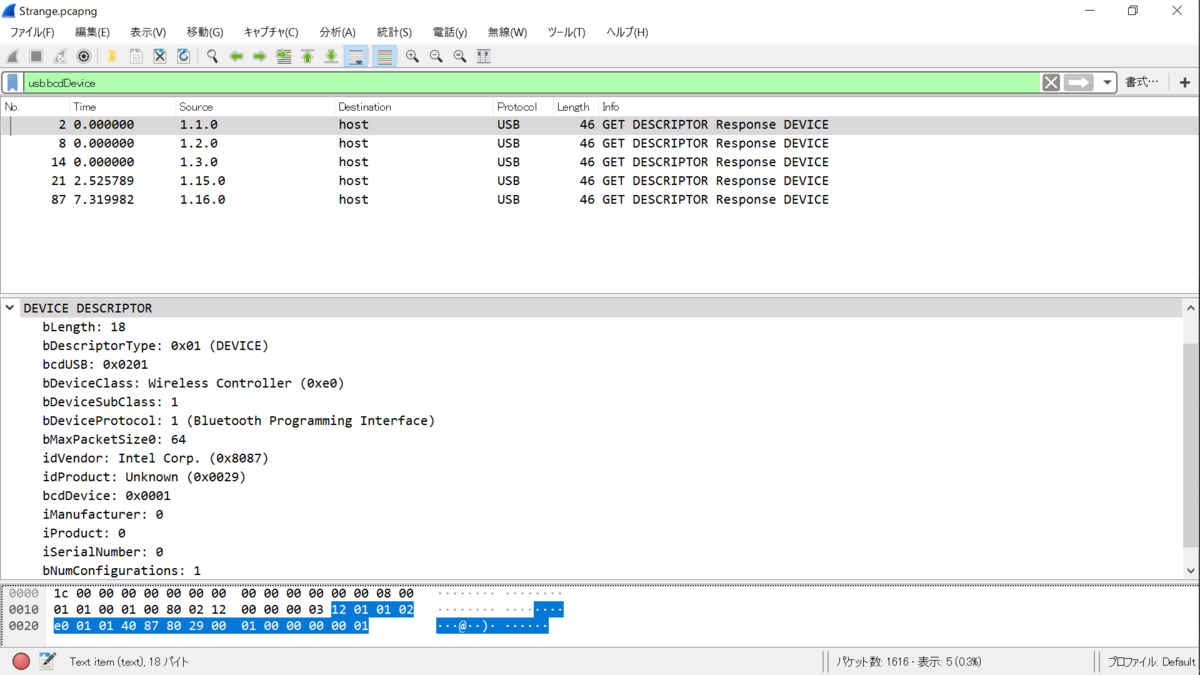Start a packet search with the magnifier icon
Image resolution: width=1200 pixels, height=675 pixels.
(212, 56)
